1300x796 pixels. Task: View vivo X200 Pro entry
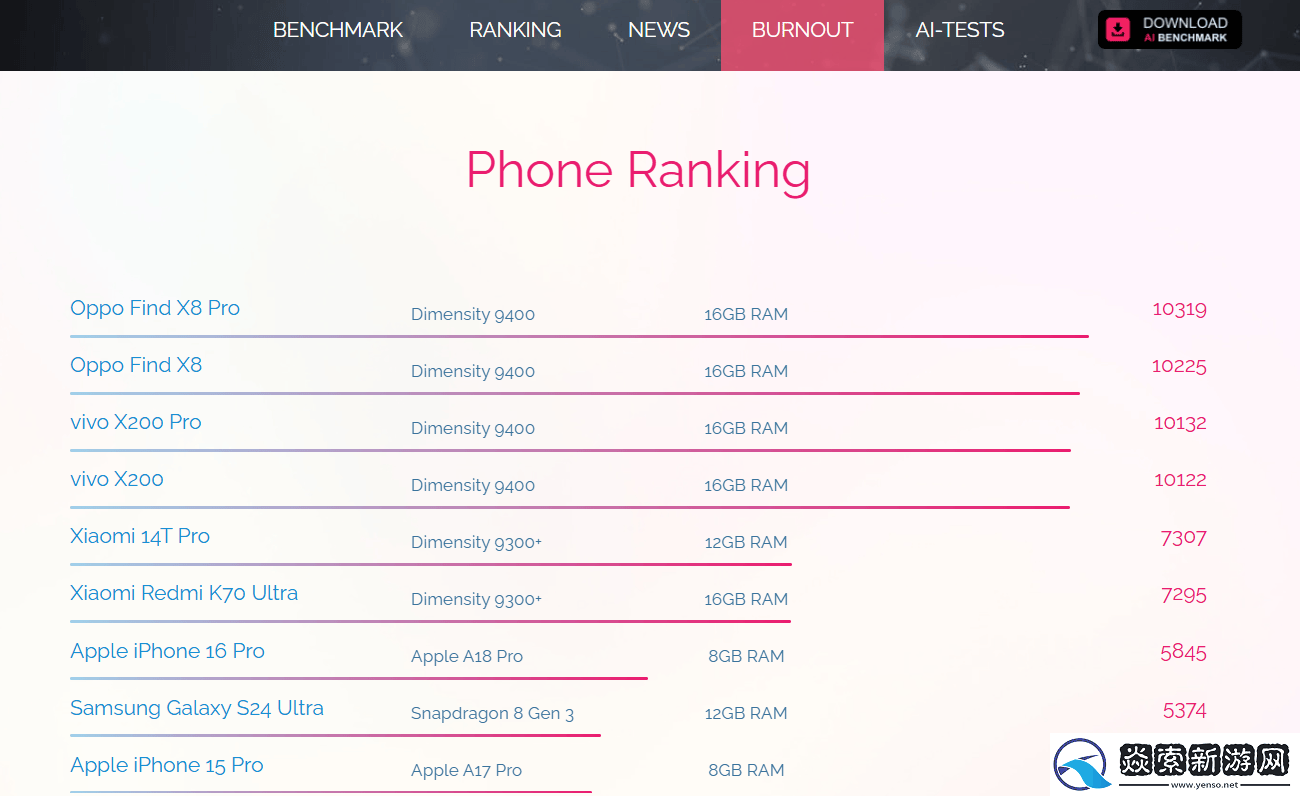136,422
